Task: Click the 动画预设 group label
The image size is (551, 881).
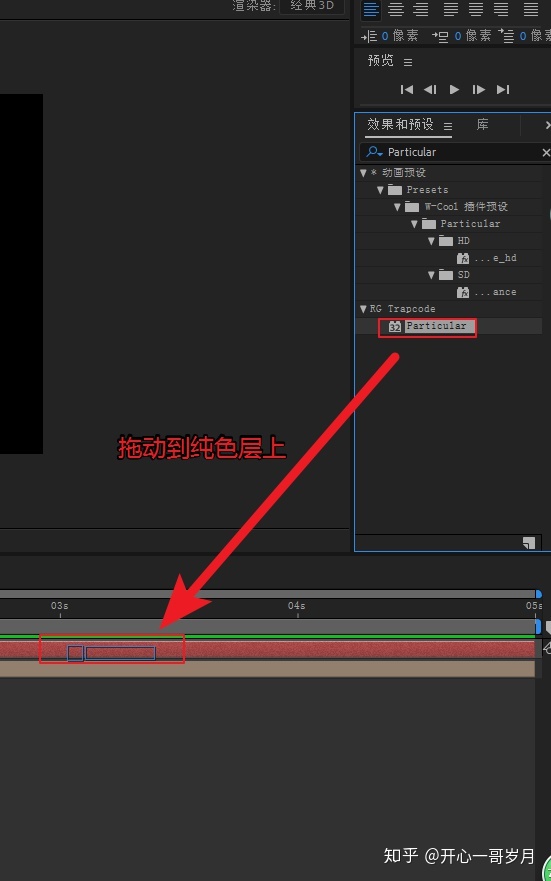Action: (x=404, y=172)
